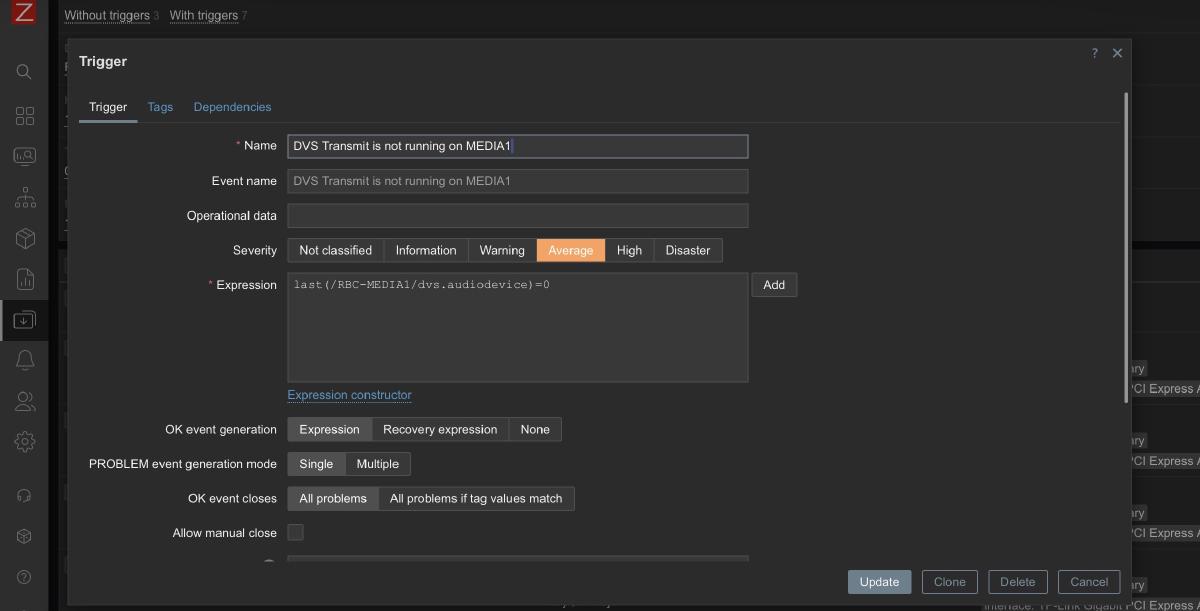Screen dimensions: 1200x611
Task: Click the Add button next to Expression
Action: coord(774,284)
